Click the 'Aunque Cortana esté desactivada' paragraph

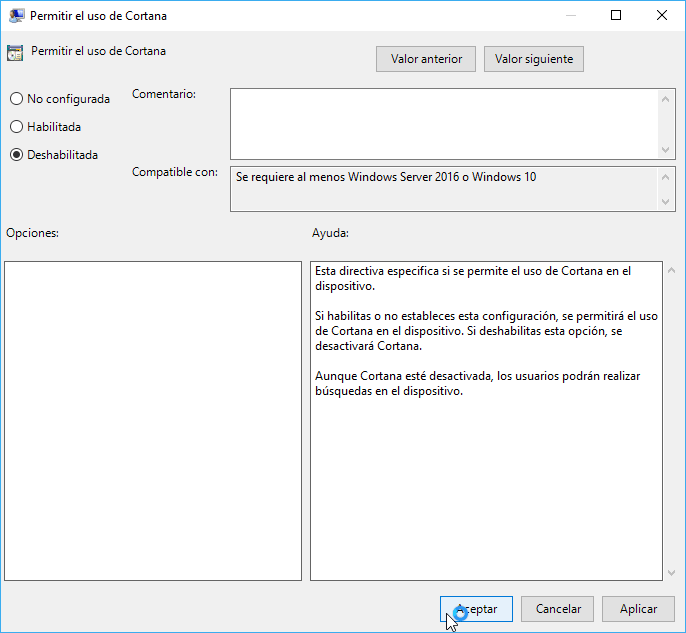[x=477, y=383]
